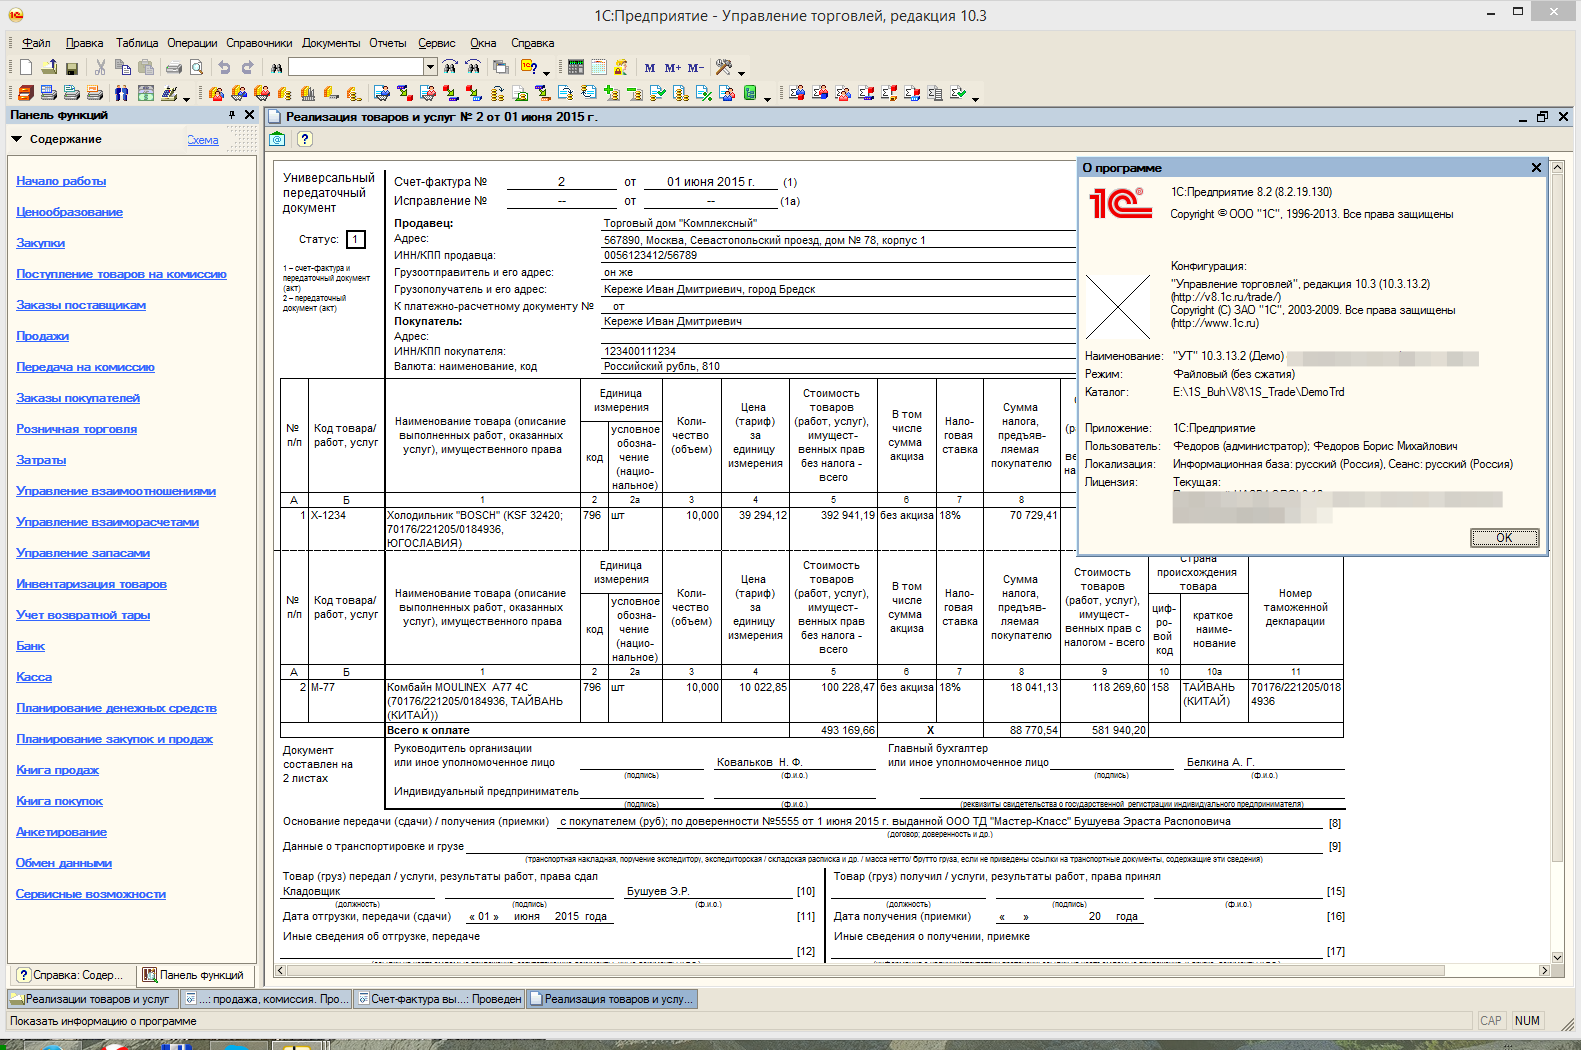Viewport: 1581px width, 1050px height.
Task: Open the Операции menu
Action: (x=192, y=43)
